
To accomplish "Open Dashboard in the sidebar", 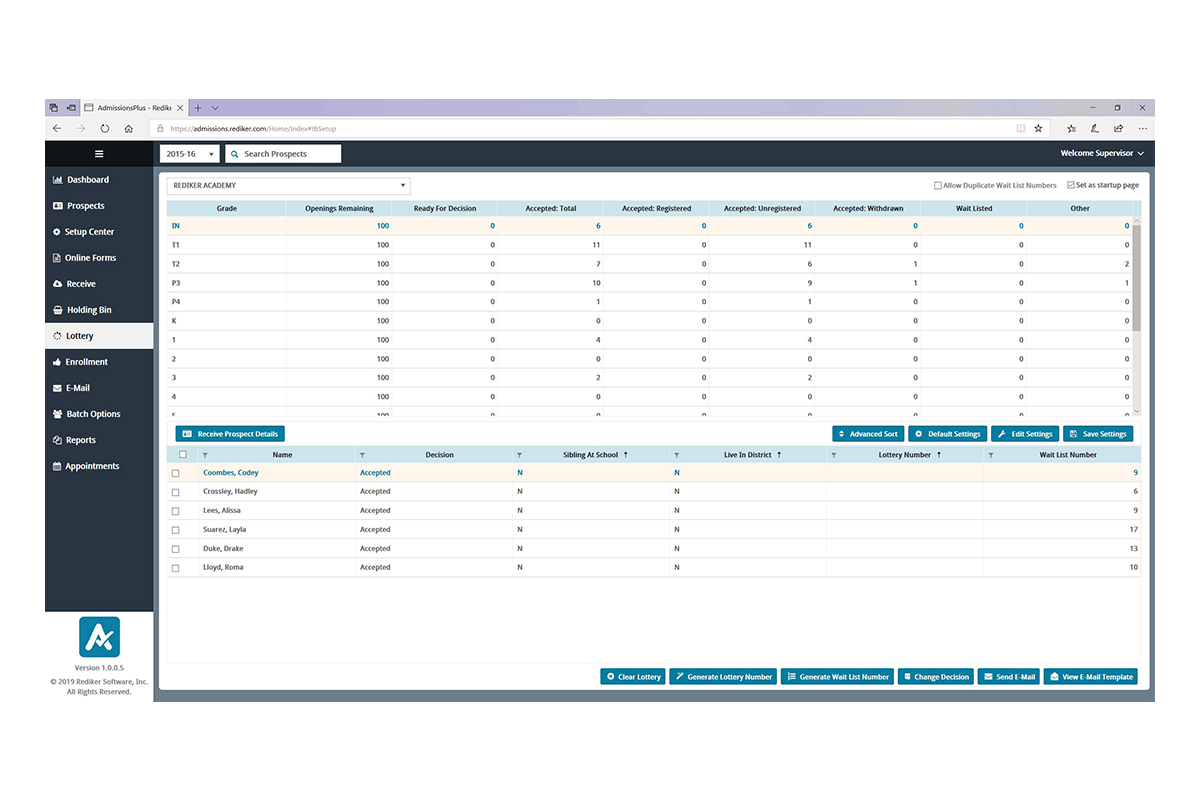I will (x=99, y=180).
